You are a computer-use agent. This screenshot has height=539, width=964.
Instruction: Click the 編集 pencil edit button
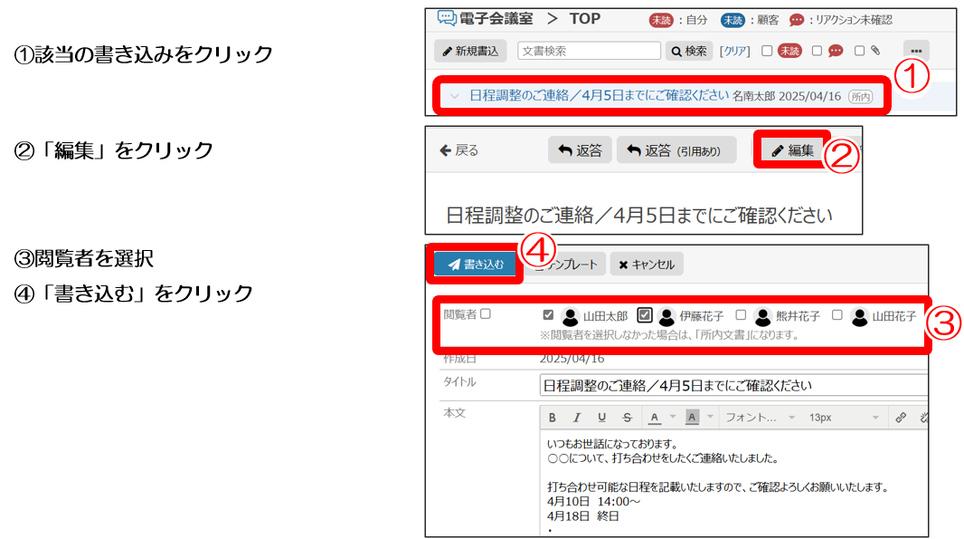coord(792,150)
